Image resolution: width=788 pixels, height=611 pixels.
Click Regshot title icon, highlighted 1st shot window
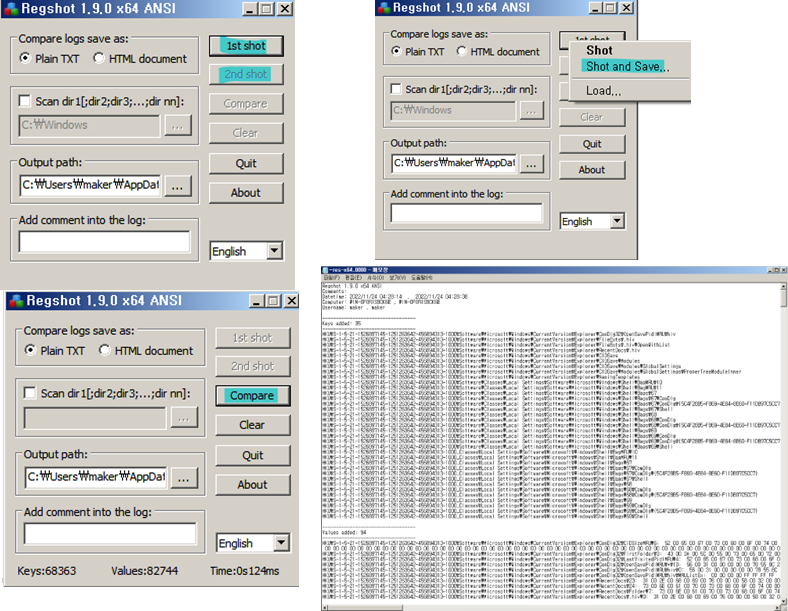[x=11, y=9]
